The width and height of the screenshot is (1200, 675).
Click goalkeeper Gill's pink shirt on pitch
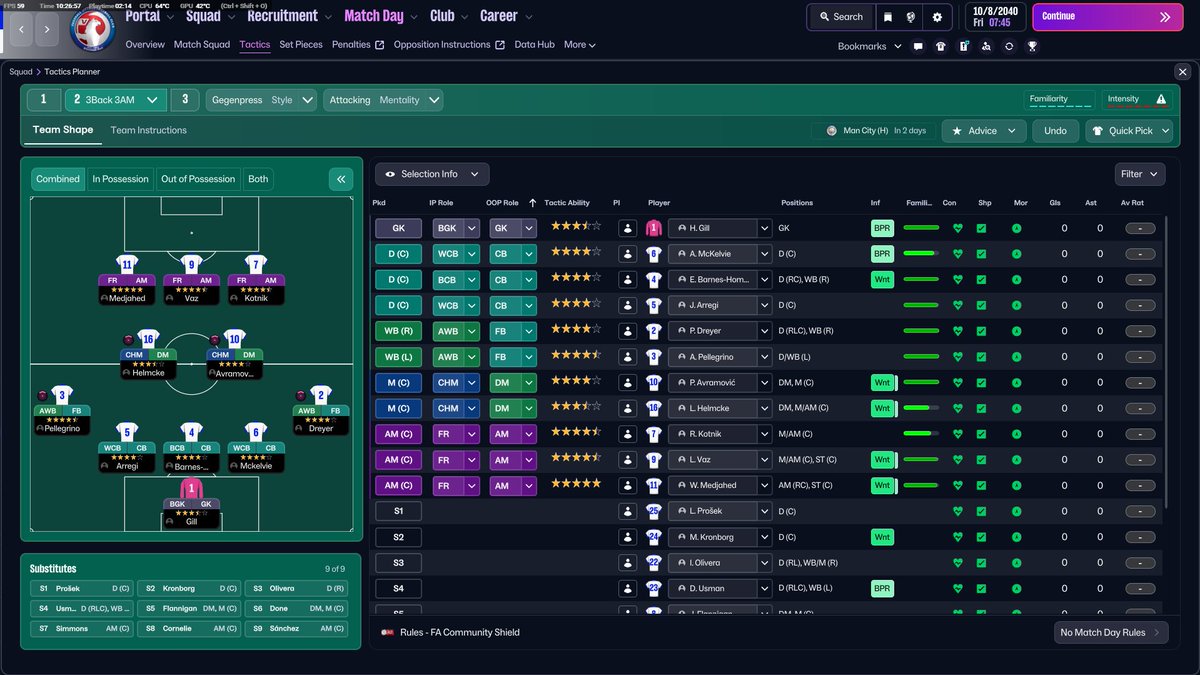tap(192, 489)
